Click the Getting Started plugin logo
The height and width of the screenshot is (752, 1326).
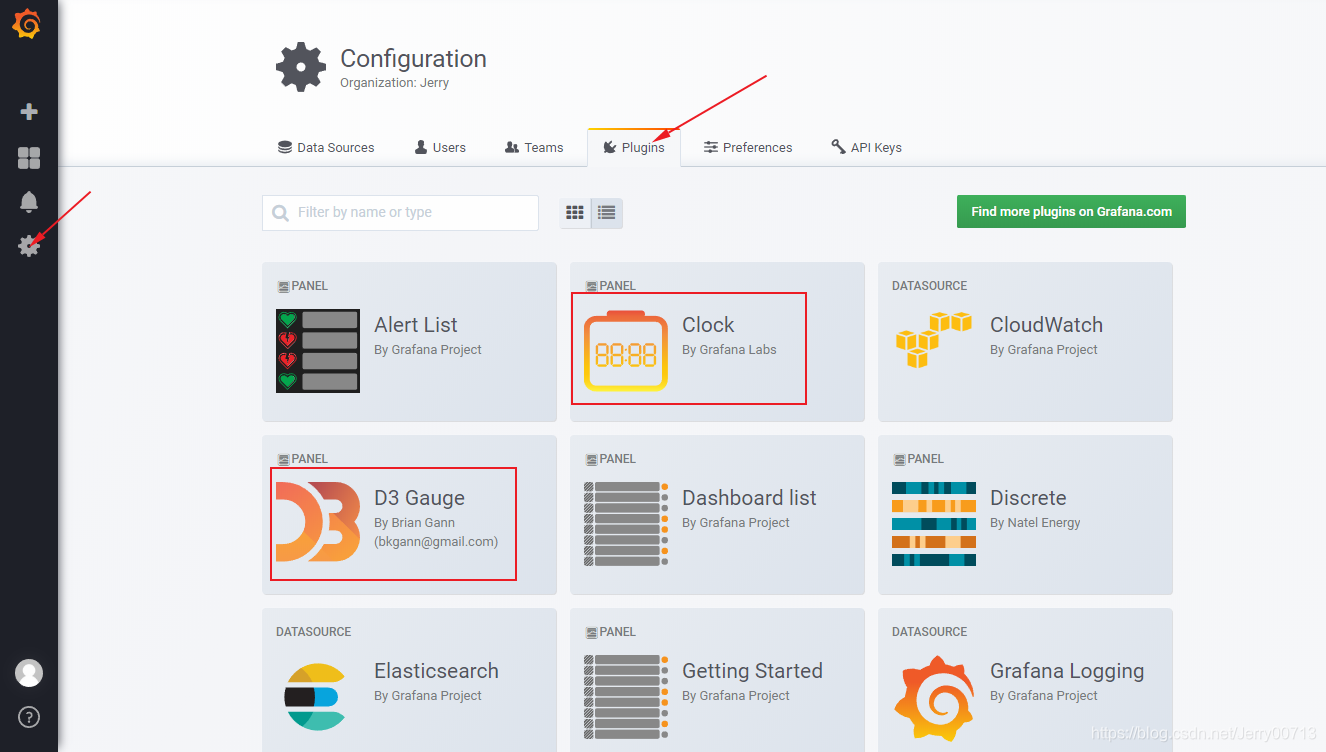pos(626,696)
